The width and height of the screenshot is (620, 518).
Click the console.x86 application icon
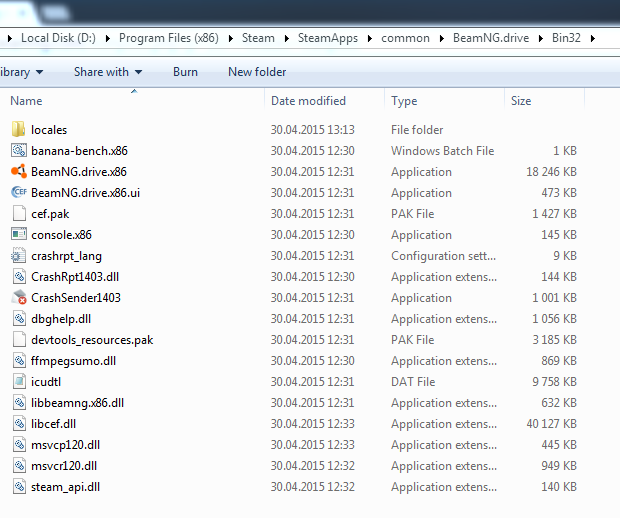19,234
